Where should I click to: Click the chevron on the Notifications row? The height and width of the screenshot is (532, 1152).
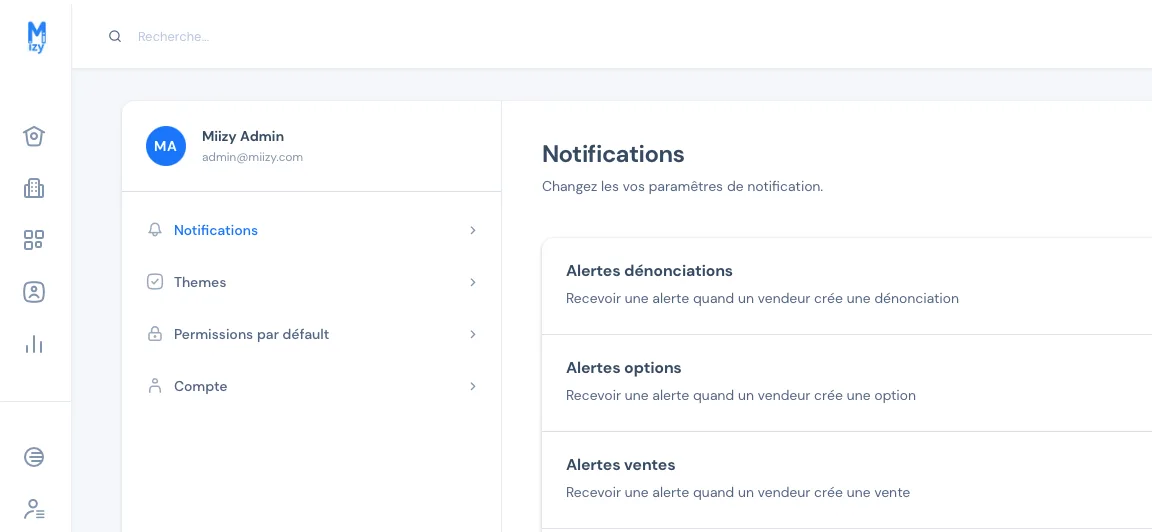tap(472, 230)
